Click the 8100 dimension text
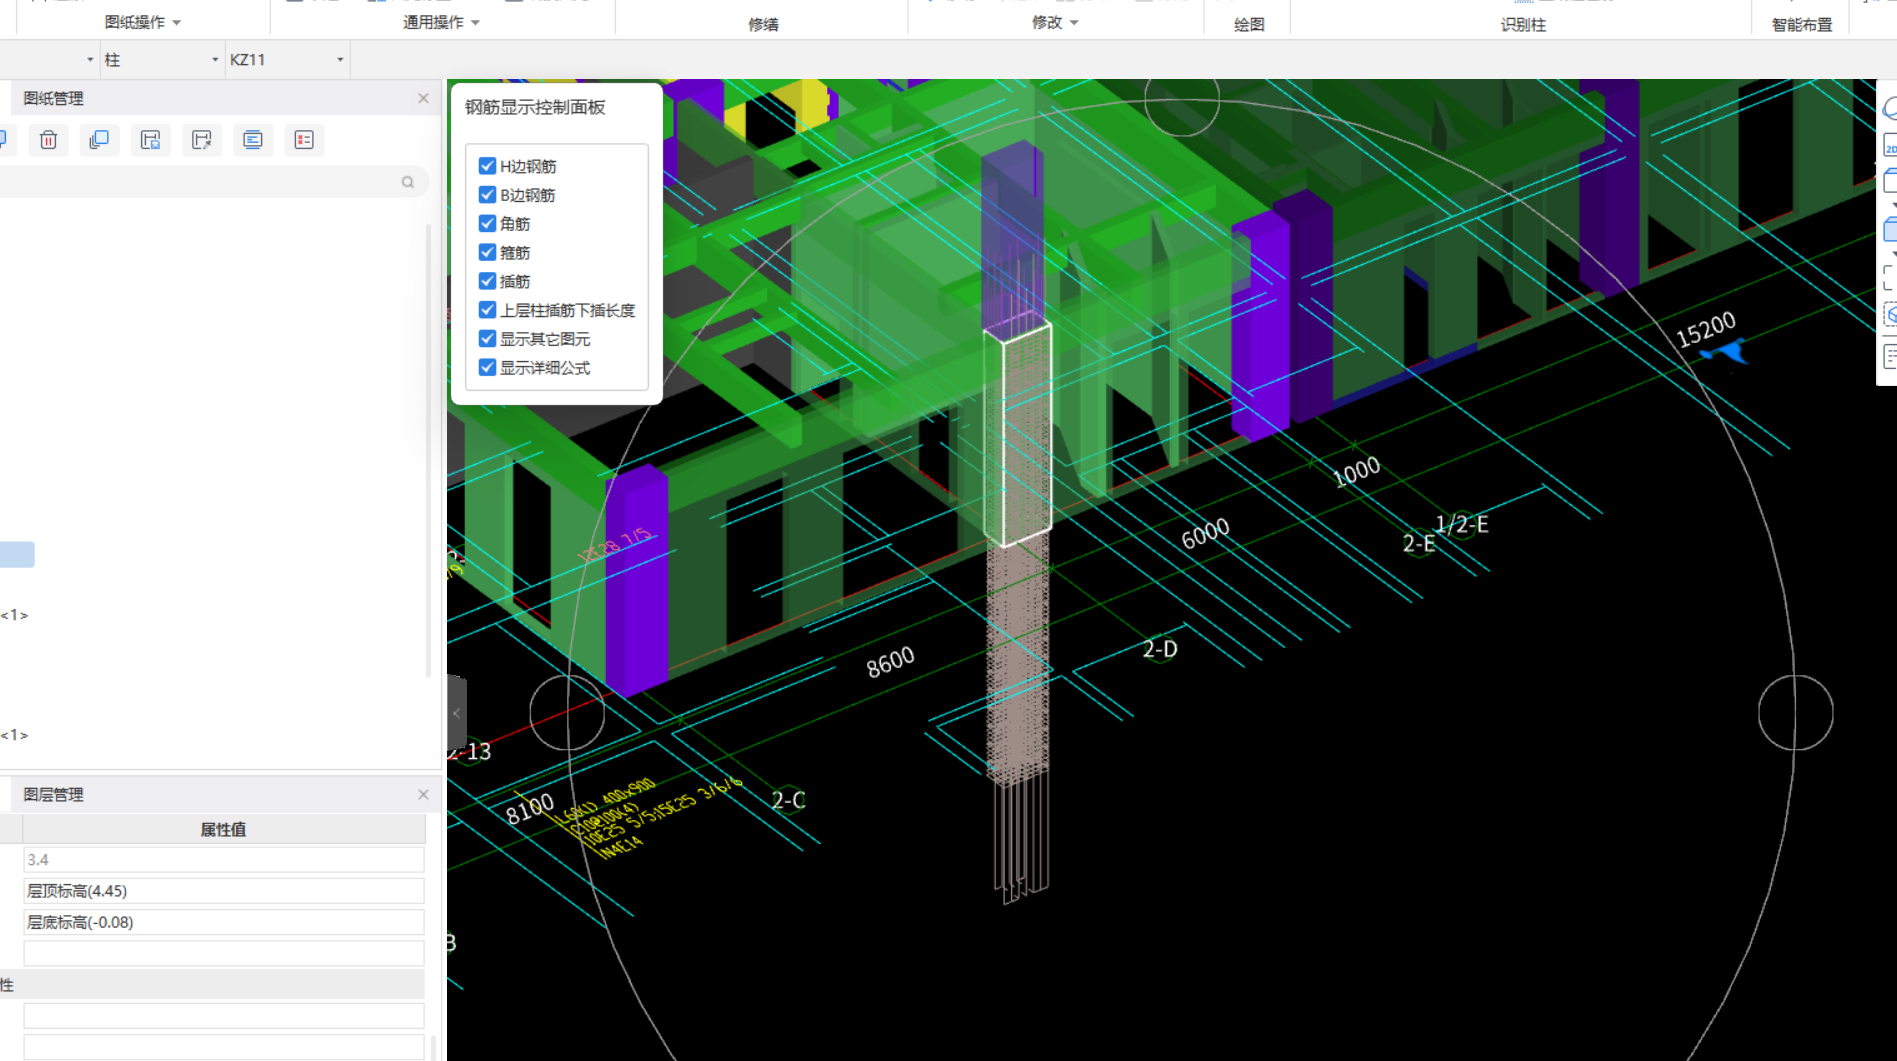The height and width of the screenshot is (1061, 1897). (x=529, y=808)
